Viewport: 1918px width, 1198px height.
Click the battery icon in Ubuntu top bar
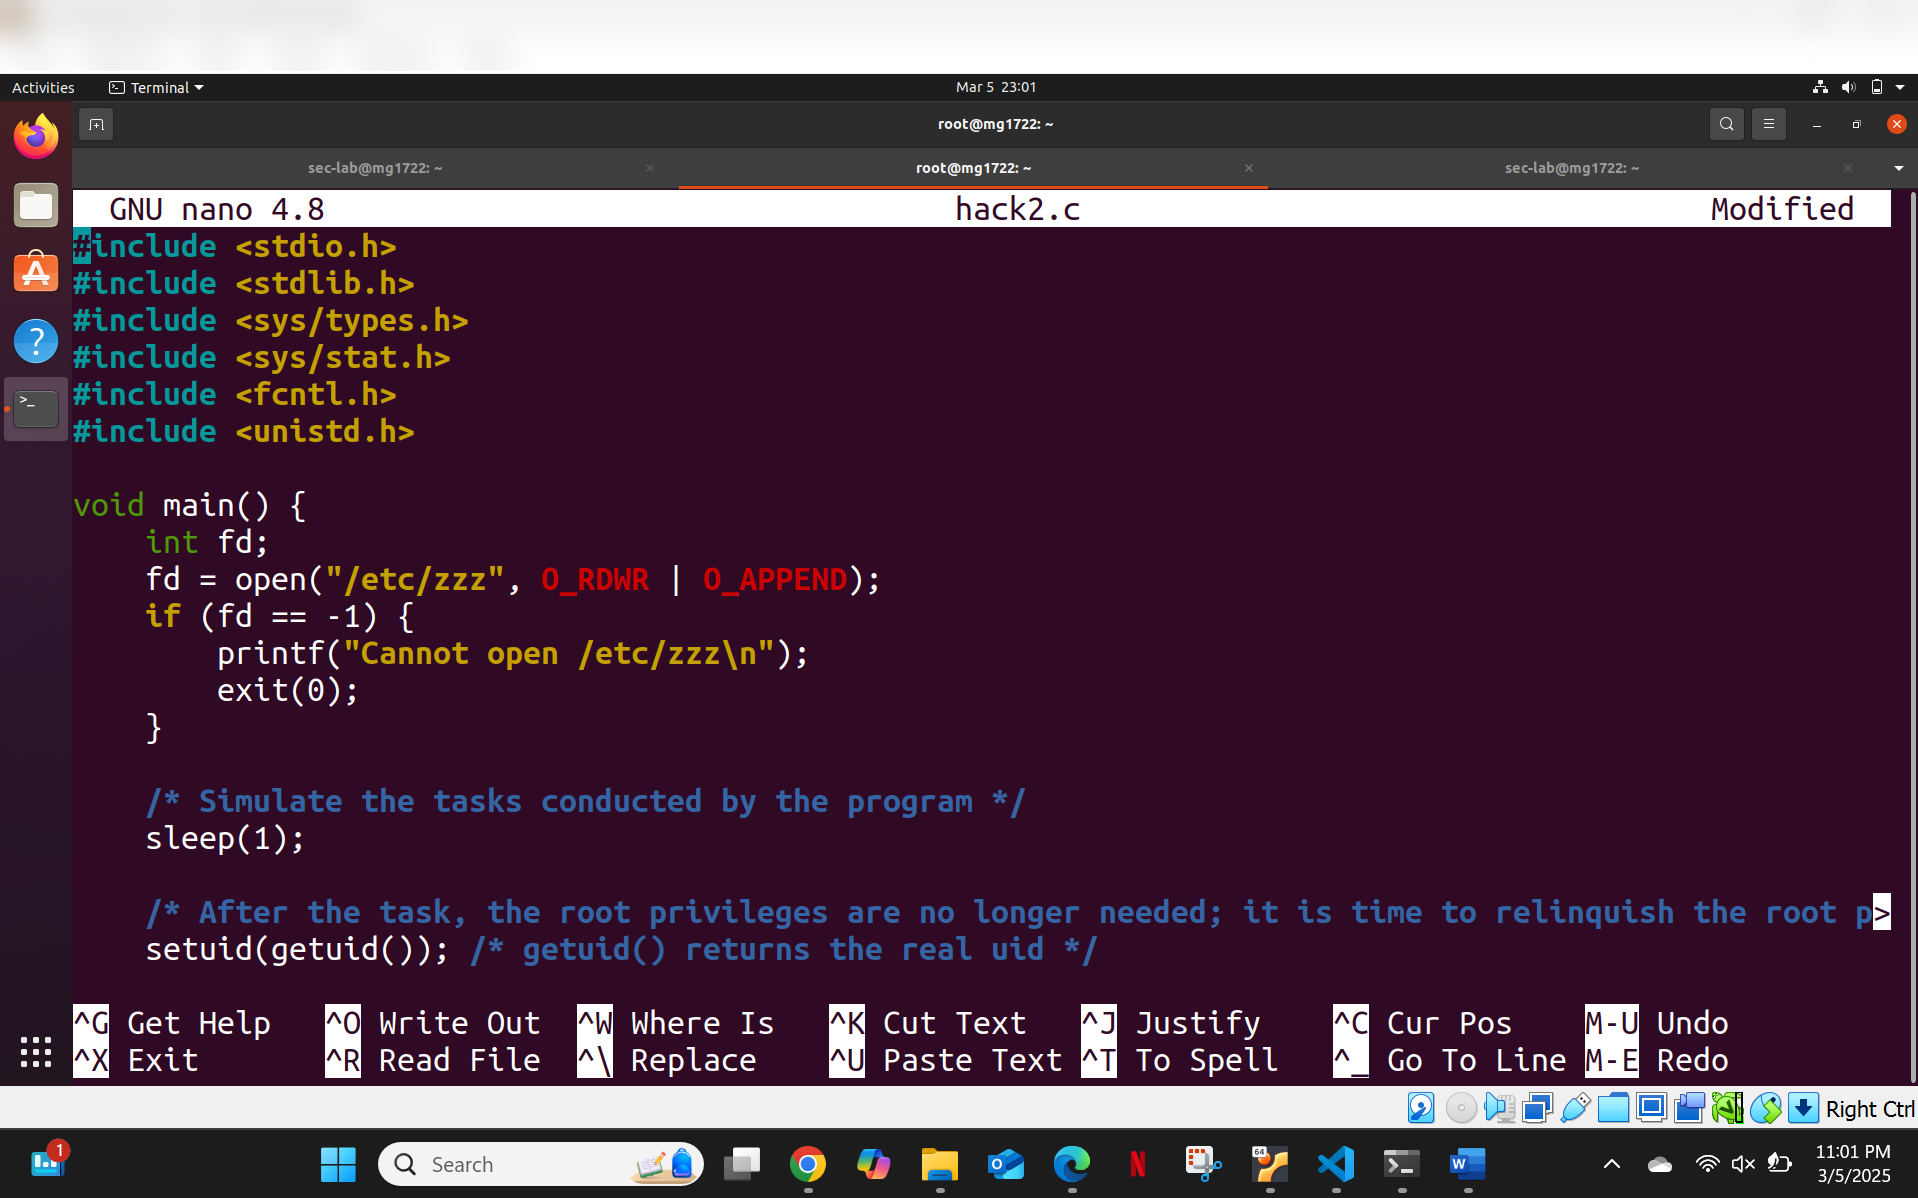pos(1877,87)
